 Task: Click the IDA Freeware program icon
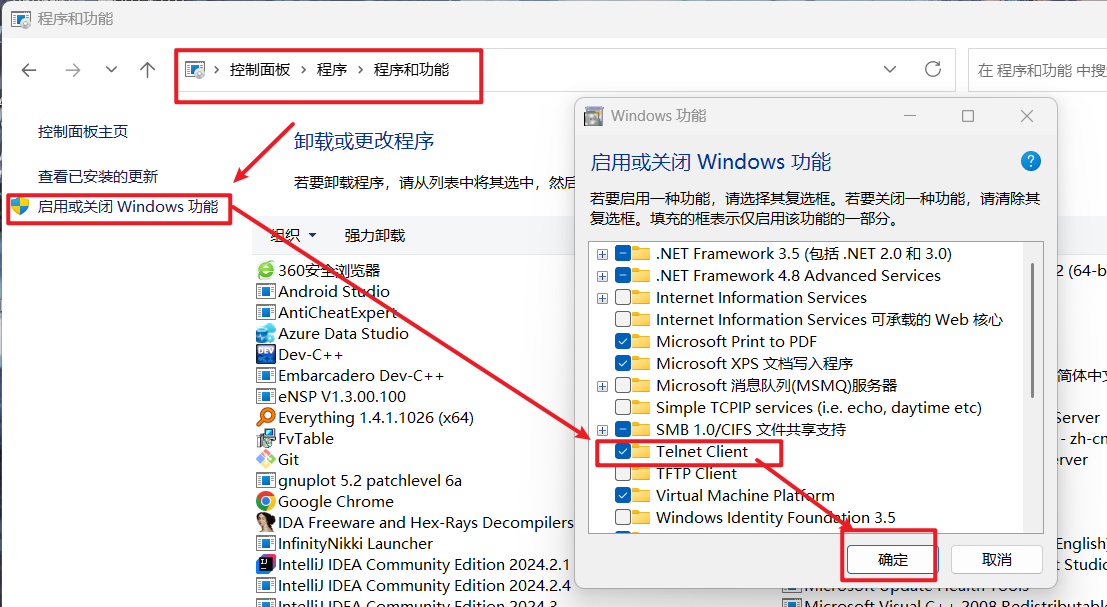tap(265, 522)
